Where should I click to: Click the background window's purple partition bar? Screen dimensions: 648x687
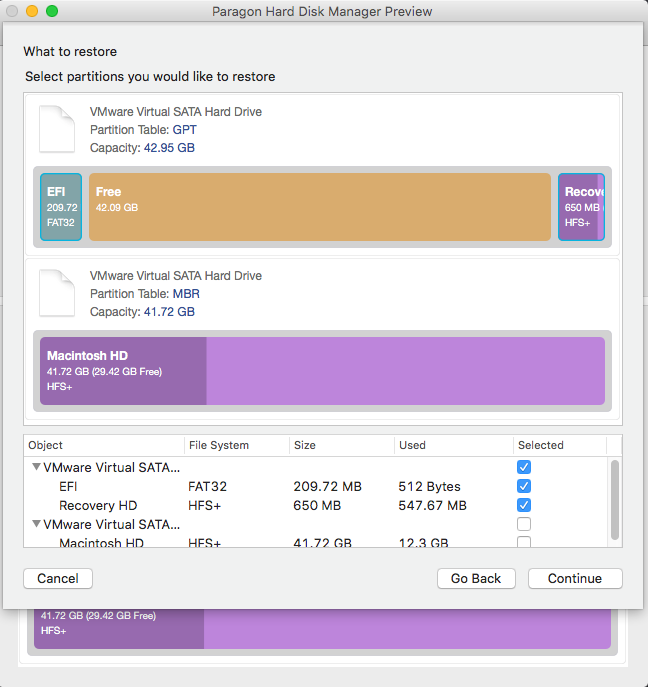(x=322, y=629)
